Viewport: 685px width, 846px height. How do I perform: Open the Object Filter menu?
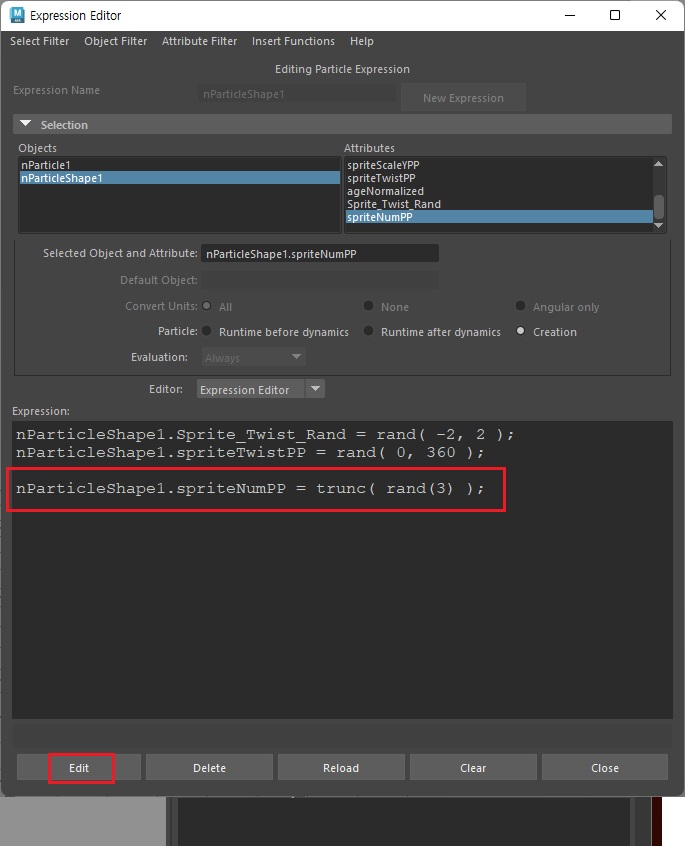pos(115,41)
